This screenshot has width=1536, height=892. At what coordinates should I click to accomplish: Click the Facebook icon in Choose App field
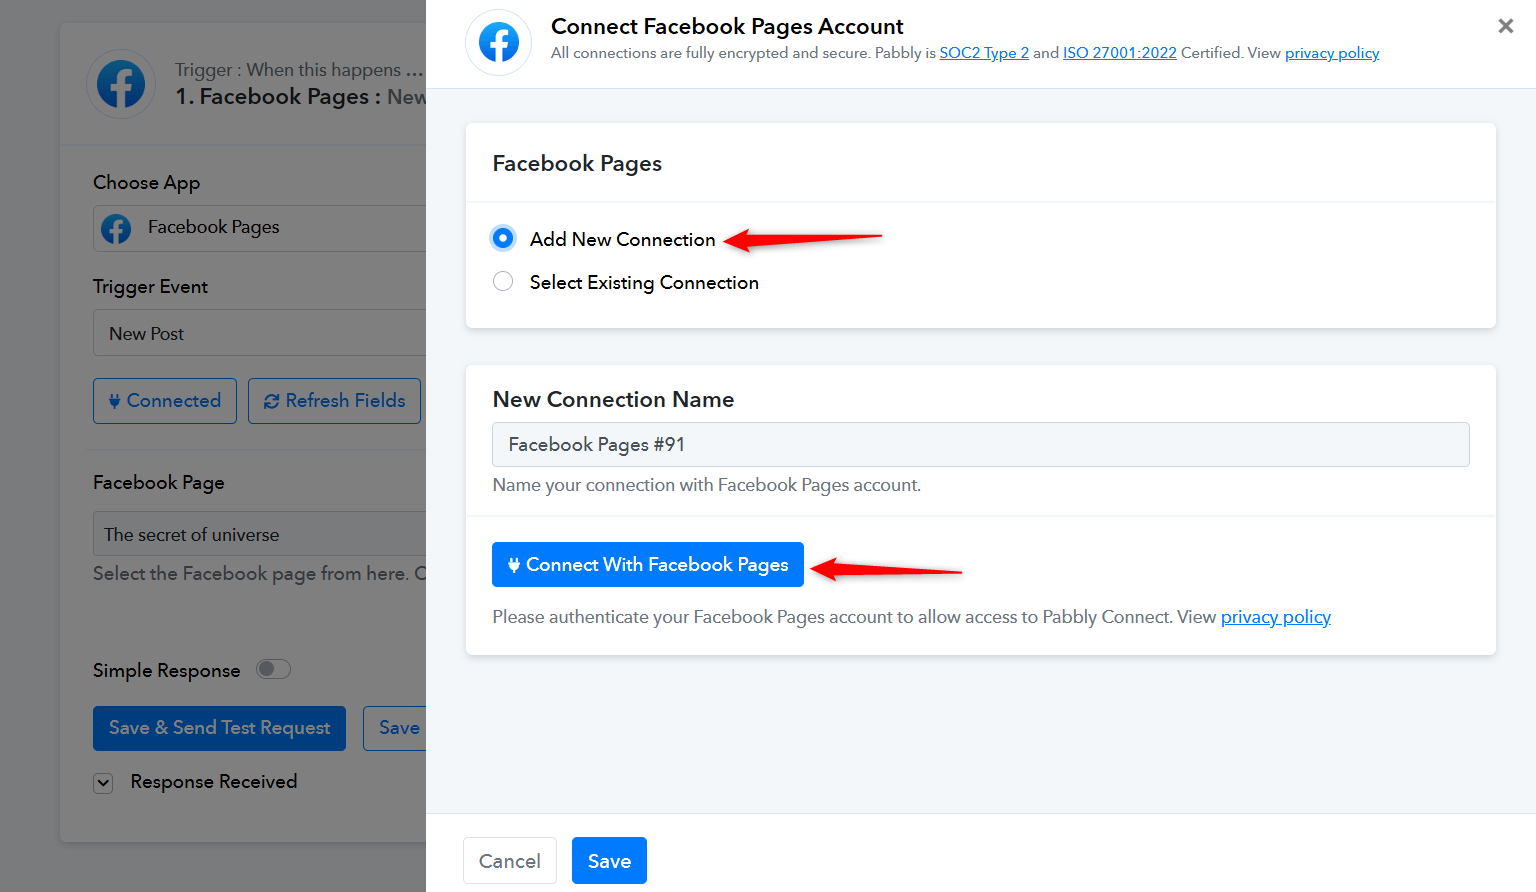[116, 229]
